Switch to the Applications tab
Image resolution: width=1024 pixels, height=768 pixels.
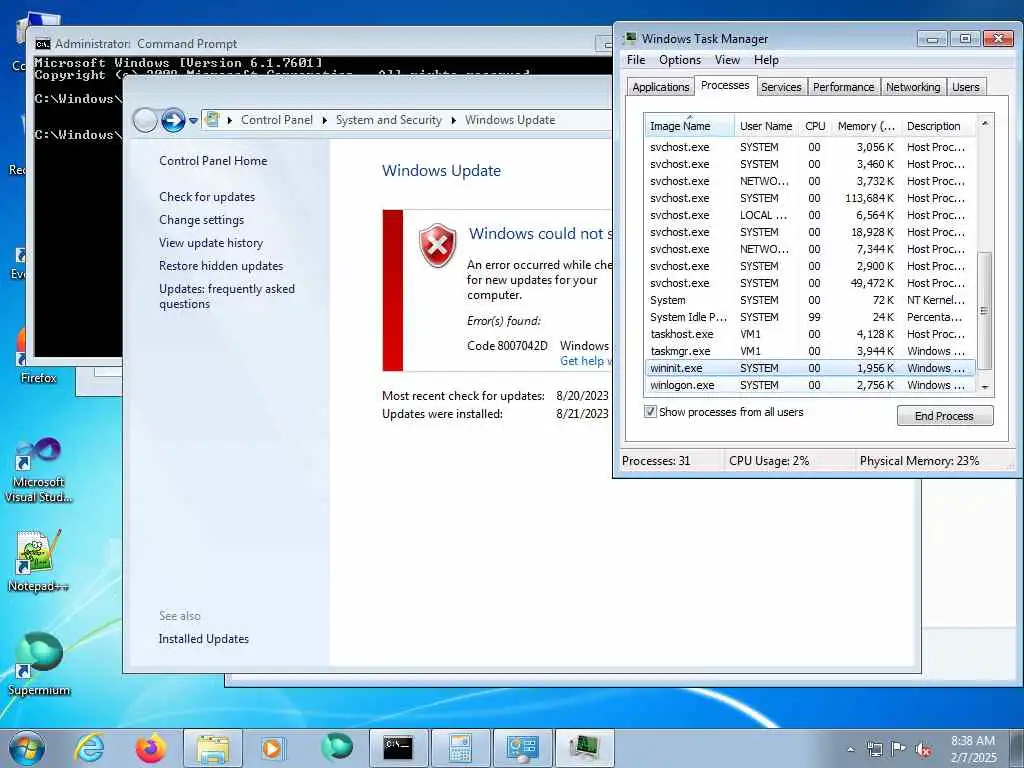click(660, 87)
